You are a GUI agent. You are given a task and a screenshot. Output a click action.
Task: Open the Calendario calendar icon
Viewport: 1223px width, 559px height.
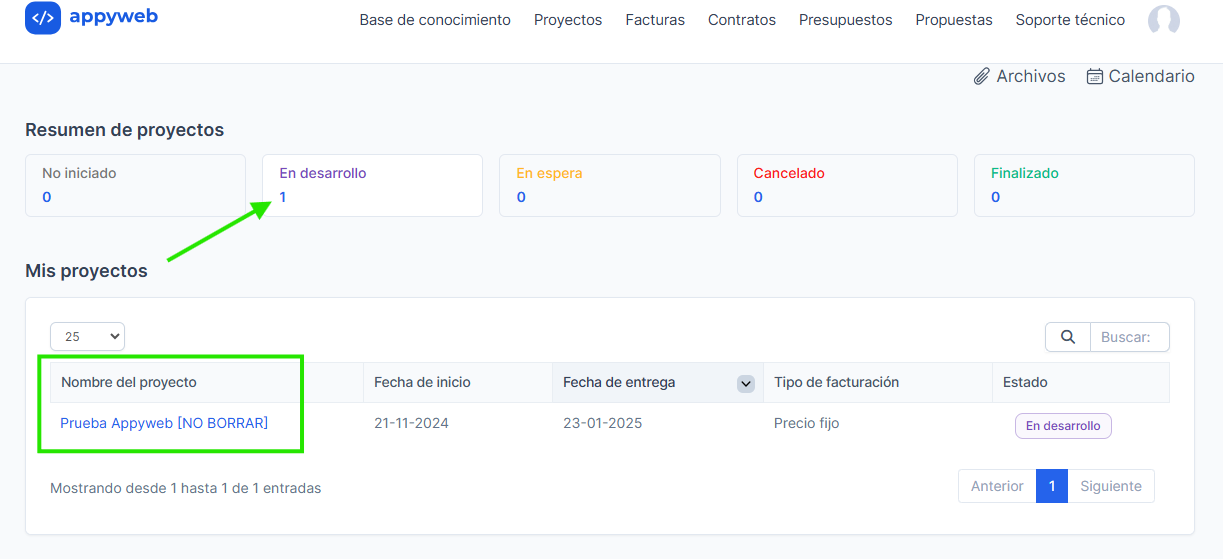[x=1095, y=77]
